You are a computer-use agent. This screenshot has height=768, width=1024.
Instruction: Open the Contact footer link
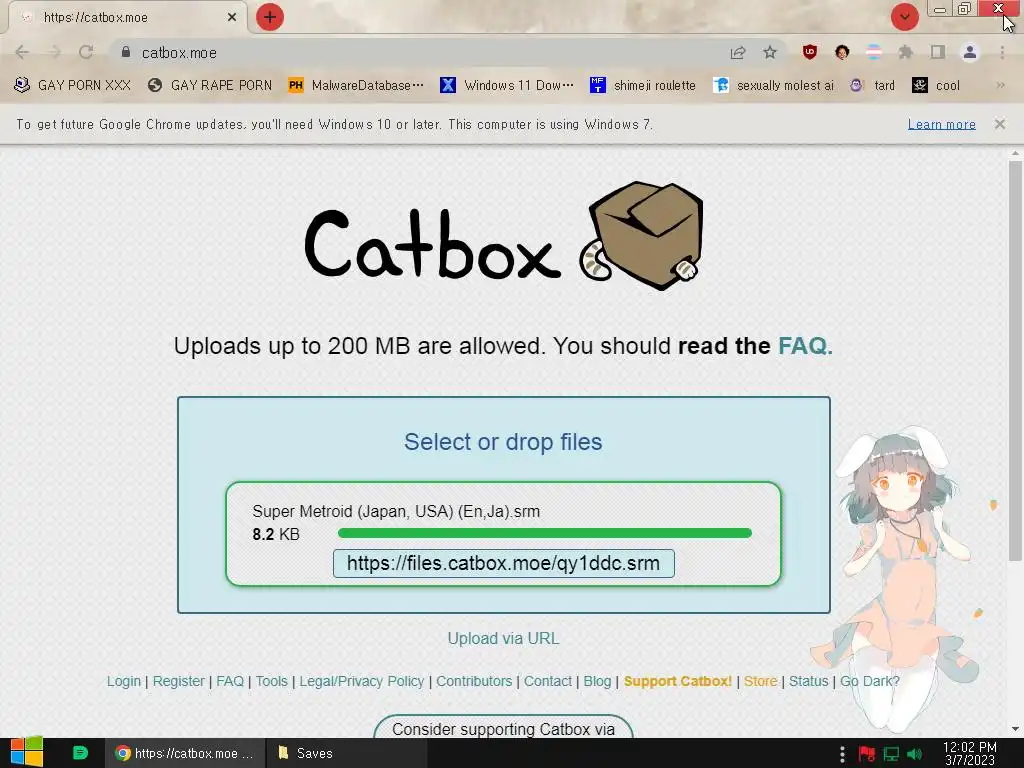click(x=547, y=681)
